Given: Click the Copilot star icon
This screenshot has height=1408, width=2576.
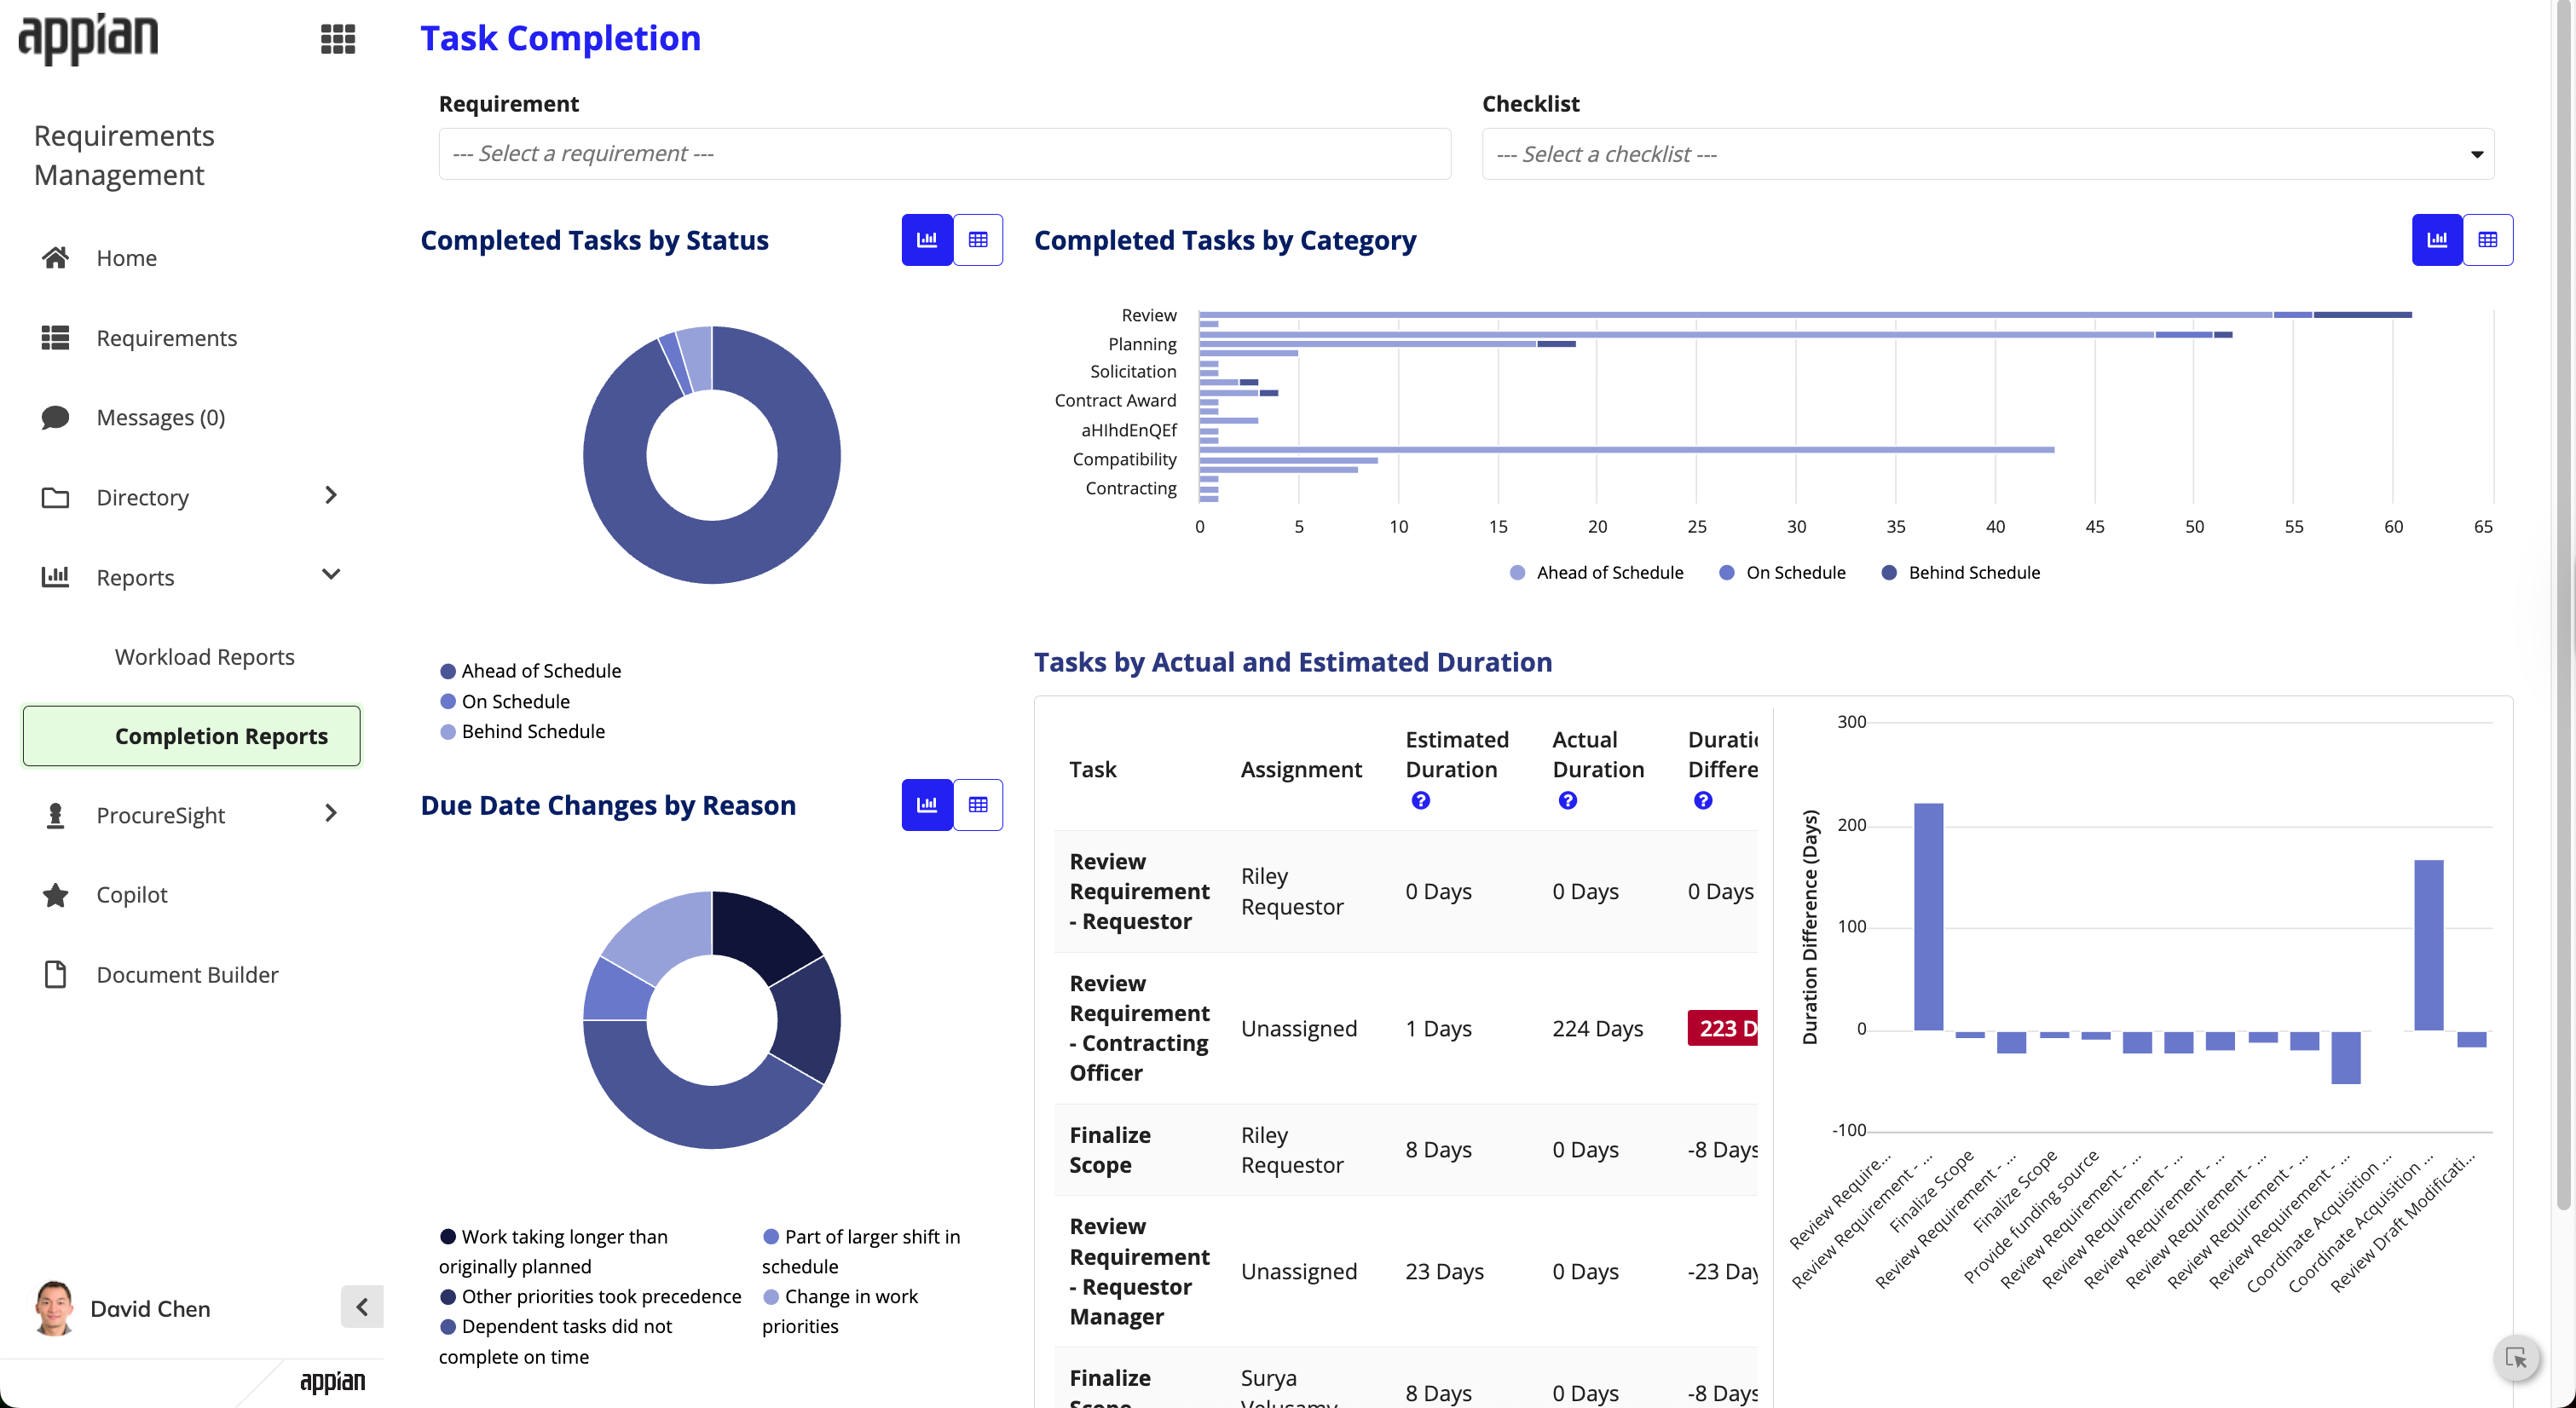Looking at the screenshot, I should (x=56, y=895).
